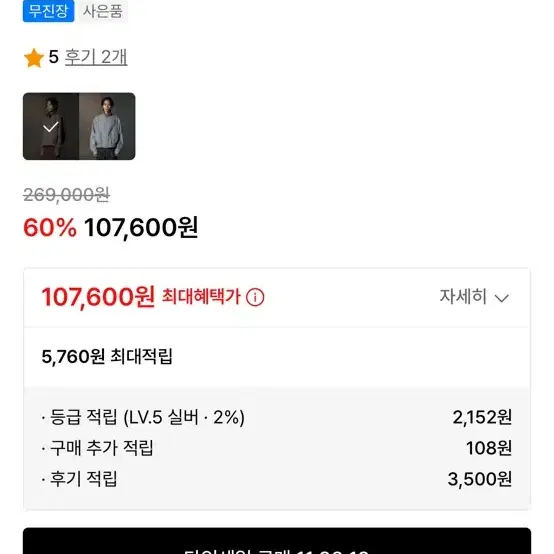
Task: Tap the orange star rating icon
Action: coord(34,58)
